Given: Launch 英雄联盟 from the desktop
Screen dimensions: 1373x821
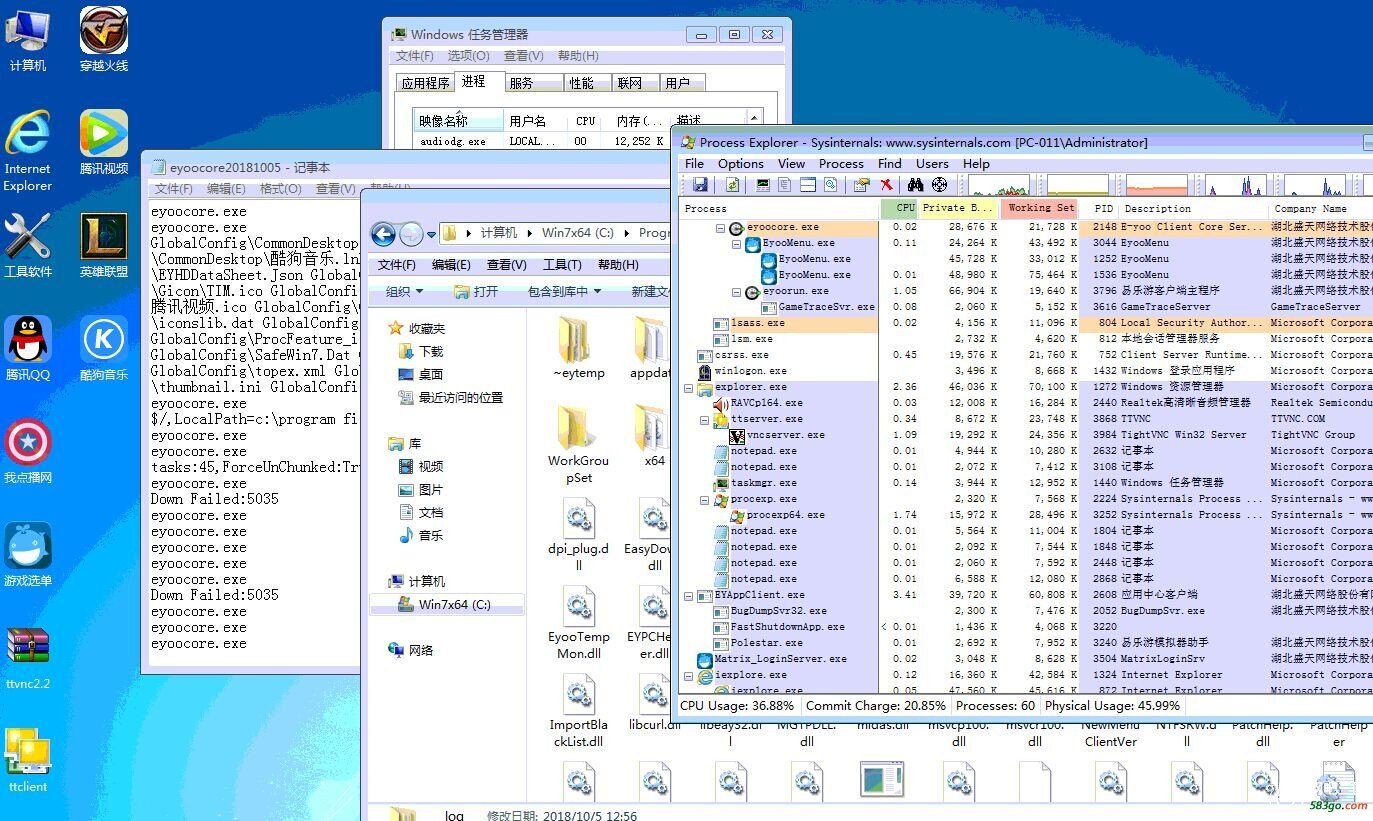Looking at the screenshot, I should coord(104,246).
